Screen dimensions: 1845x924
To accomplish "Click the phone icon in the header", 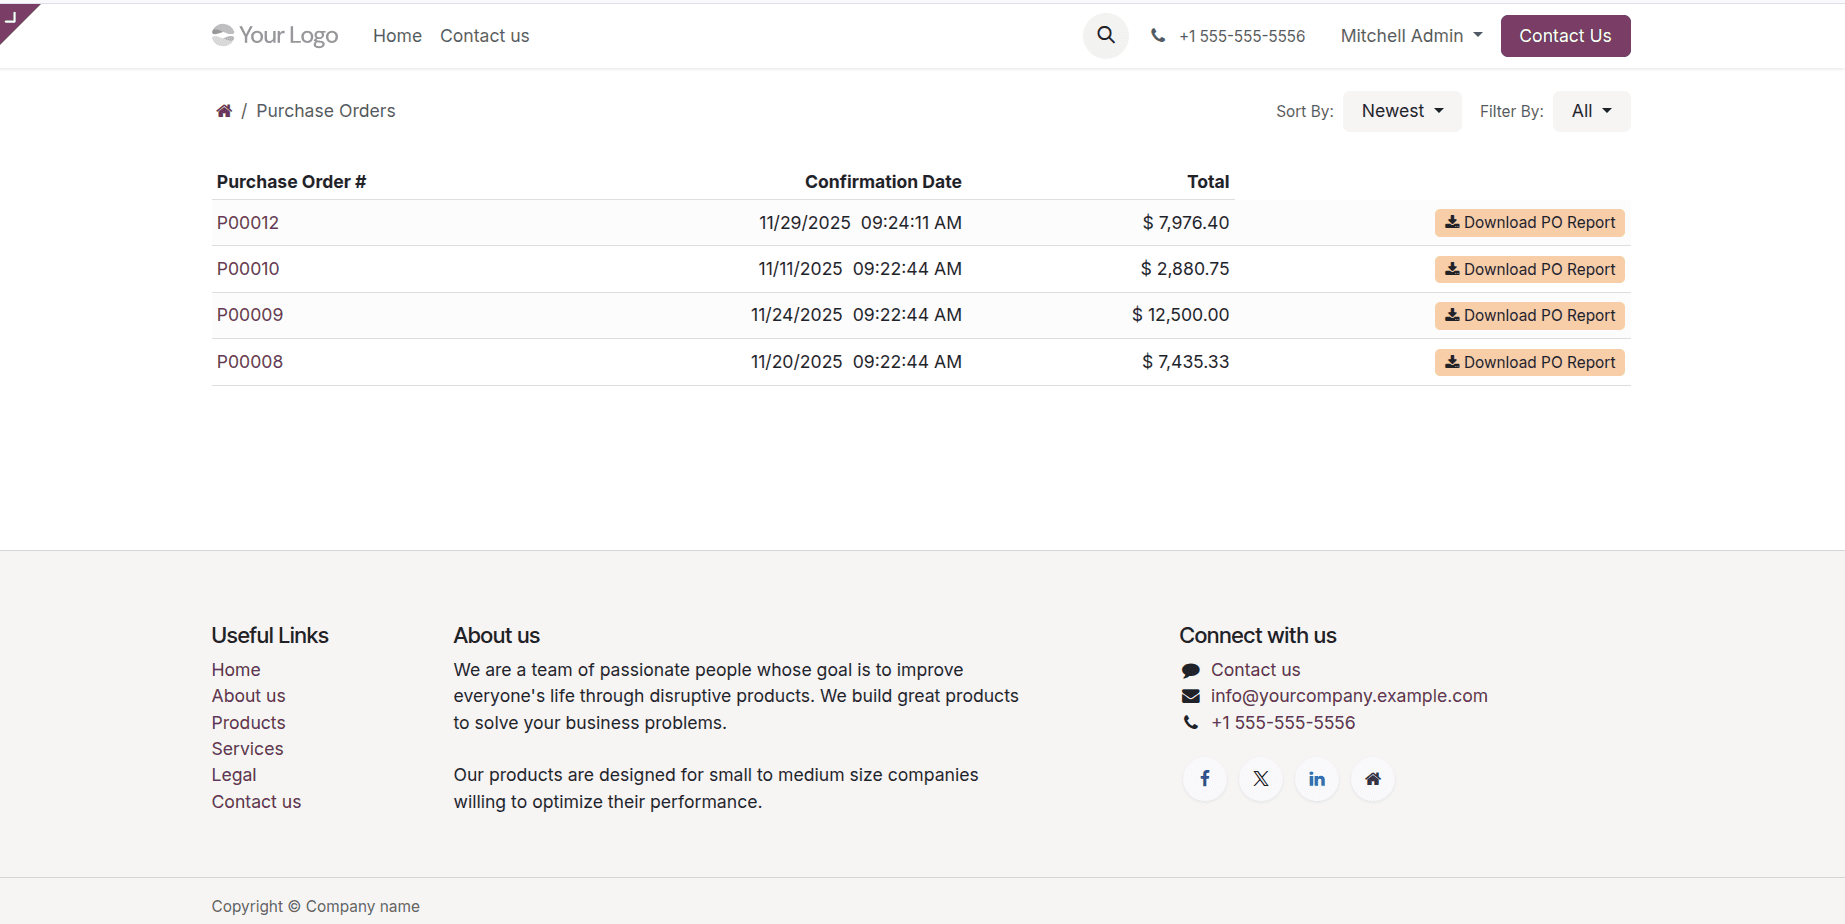I will tap(1157, 35).
